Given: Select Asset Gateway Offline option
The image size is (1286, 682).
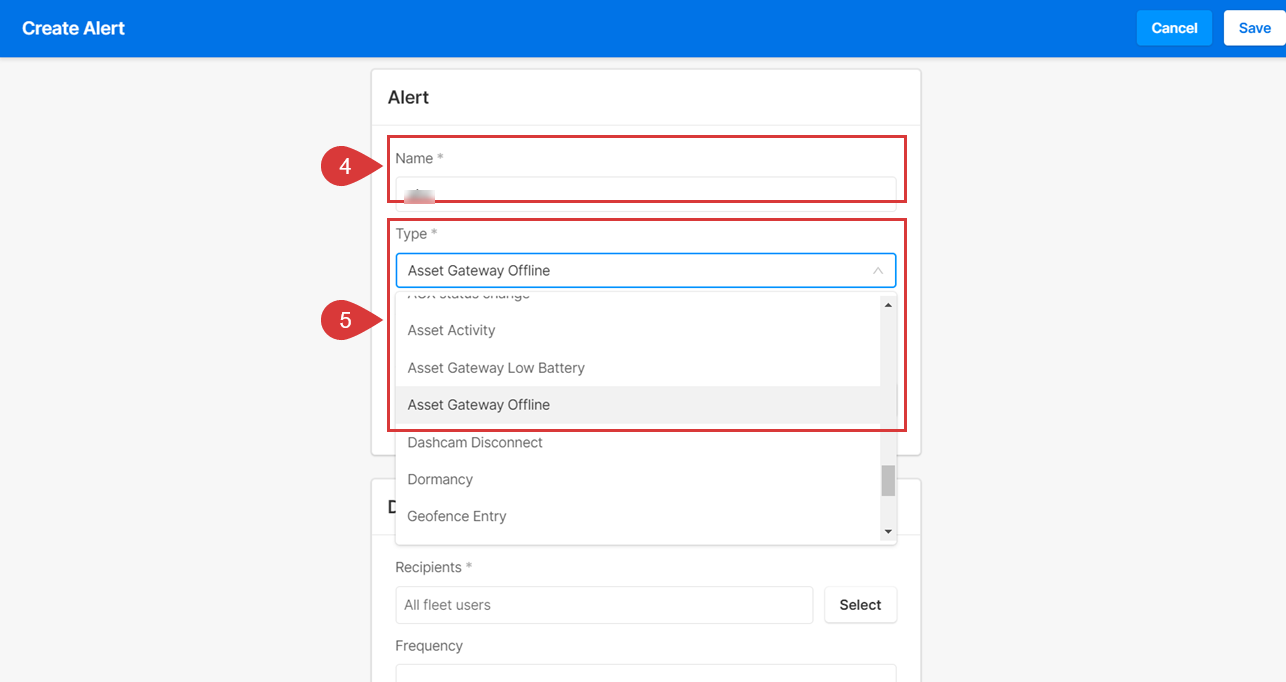Looking at the screenshot, I should click(638, 405).
